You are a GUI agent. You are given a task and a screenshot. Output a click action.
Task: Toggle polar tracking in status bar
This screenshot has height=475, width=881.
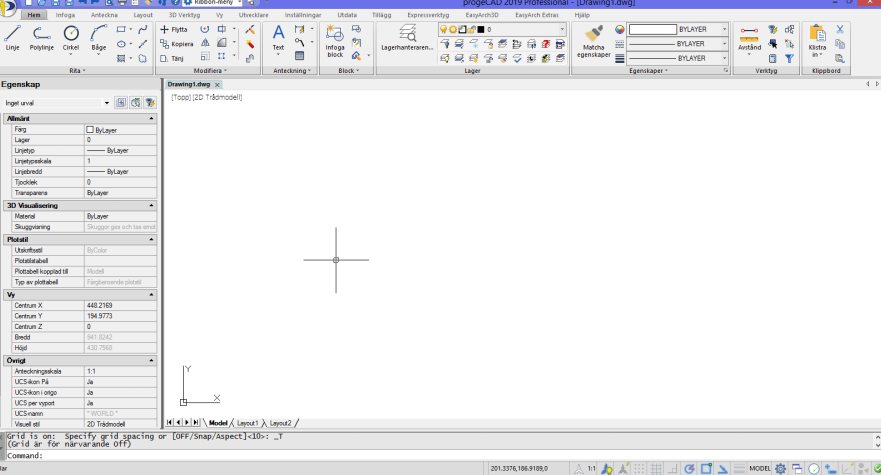[x=689, y=468]
